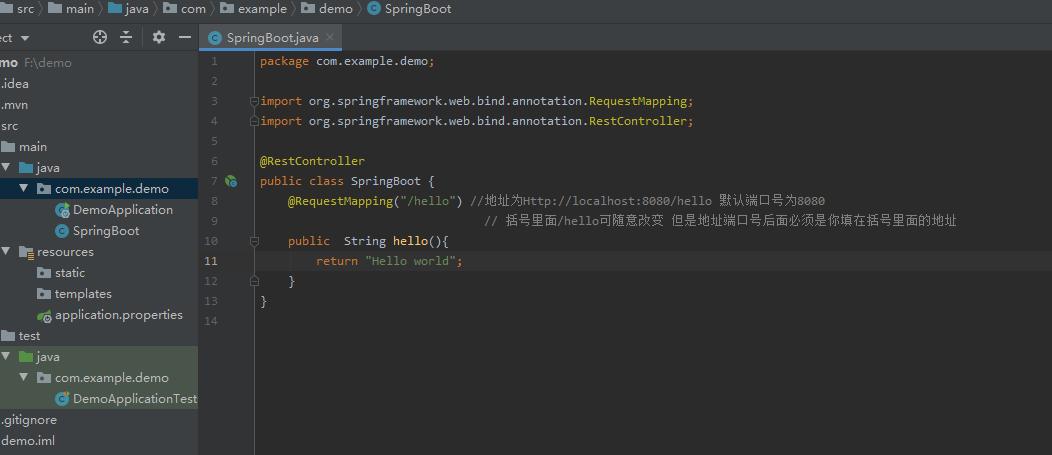Click the application.properties Spring leaf icon
This screenshot has height=455, width=1052.
point(44,315)
